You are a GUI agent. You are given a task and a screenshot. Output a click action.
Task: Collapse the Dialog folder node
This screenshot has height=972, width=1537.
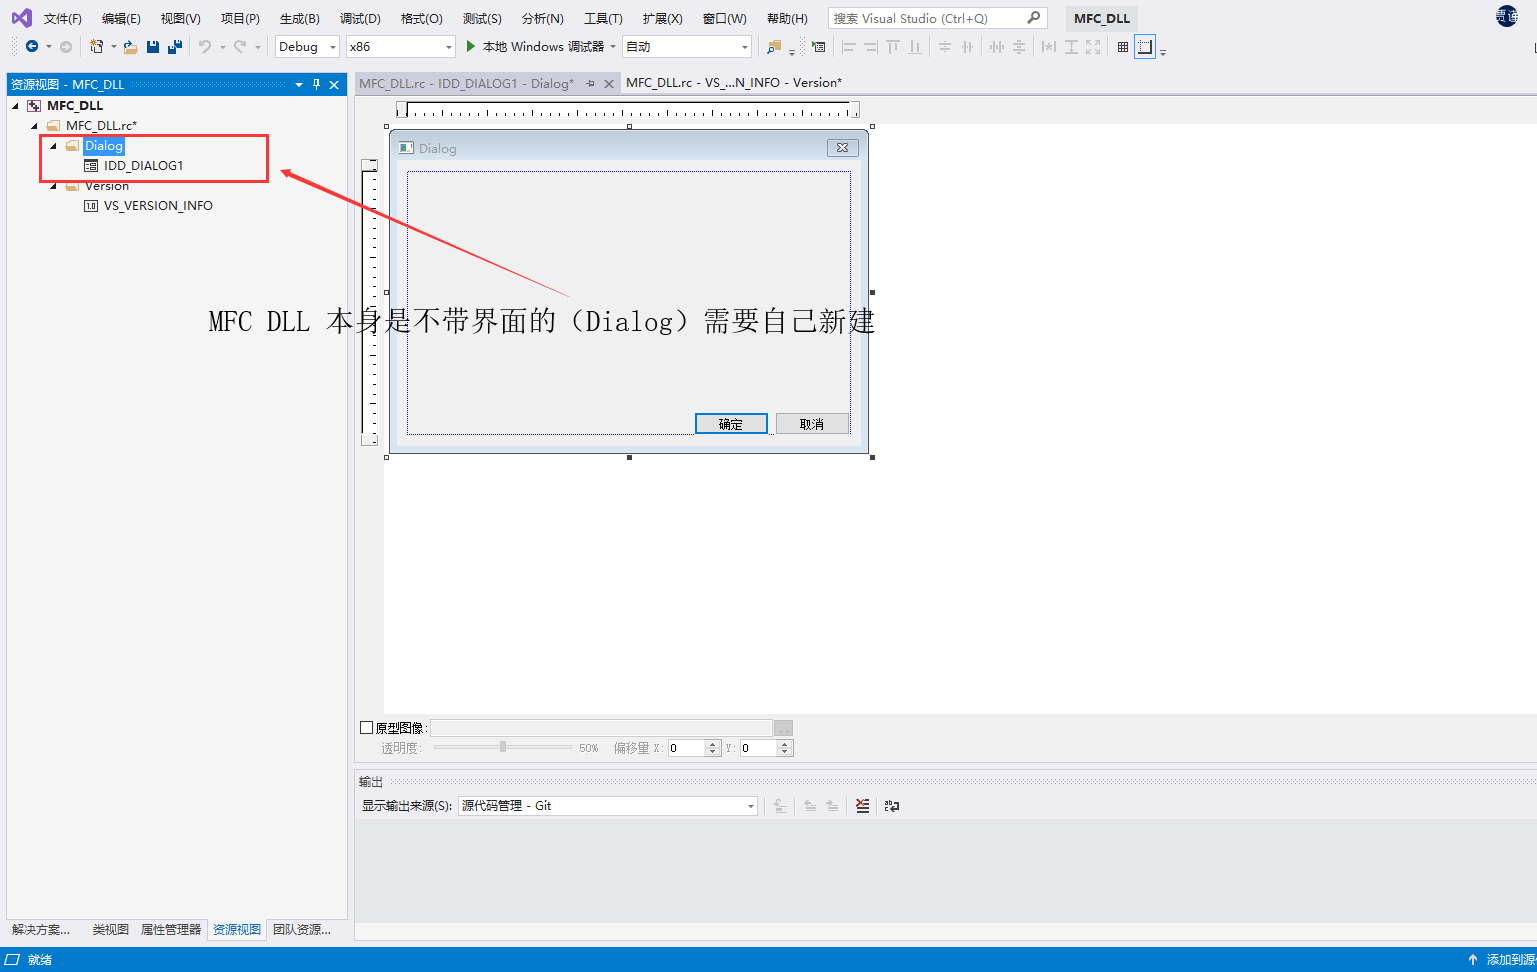[x=53, y=146]
